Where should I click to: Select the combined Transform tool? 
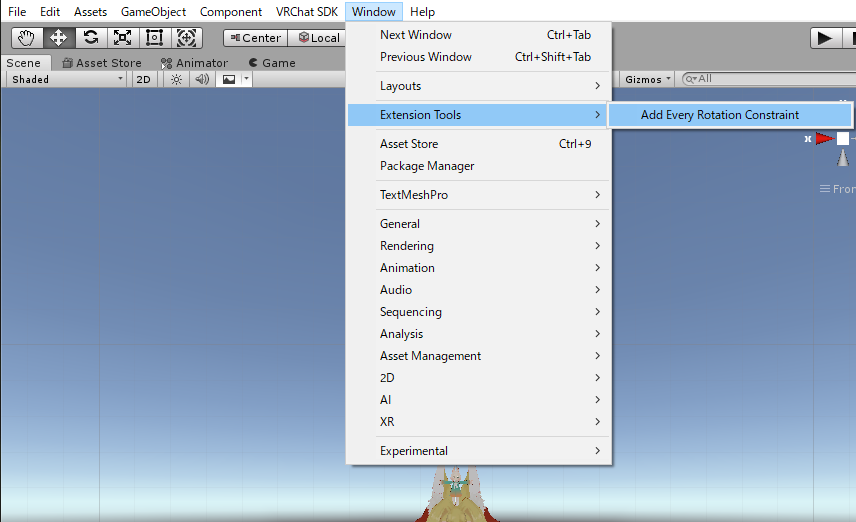click(187, 38)
